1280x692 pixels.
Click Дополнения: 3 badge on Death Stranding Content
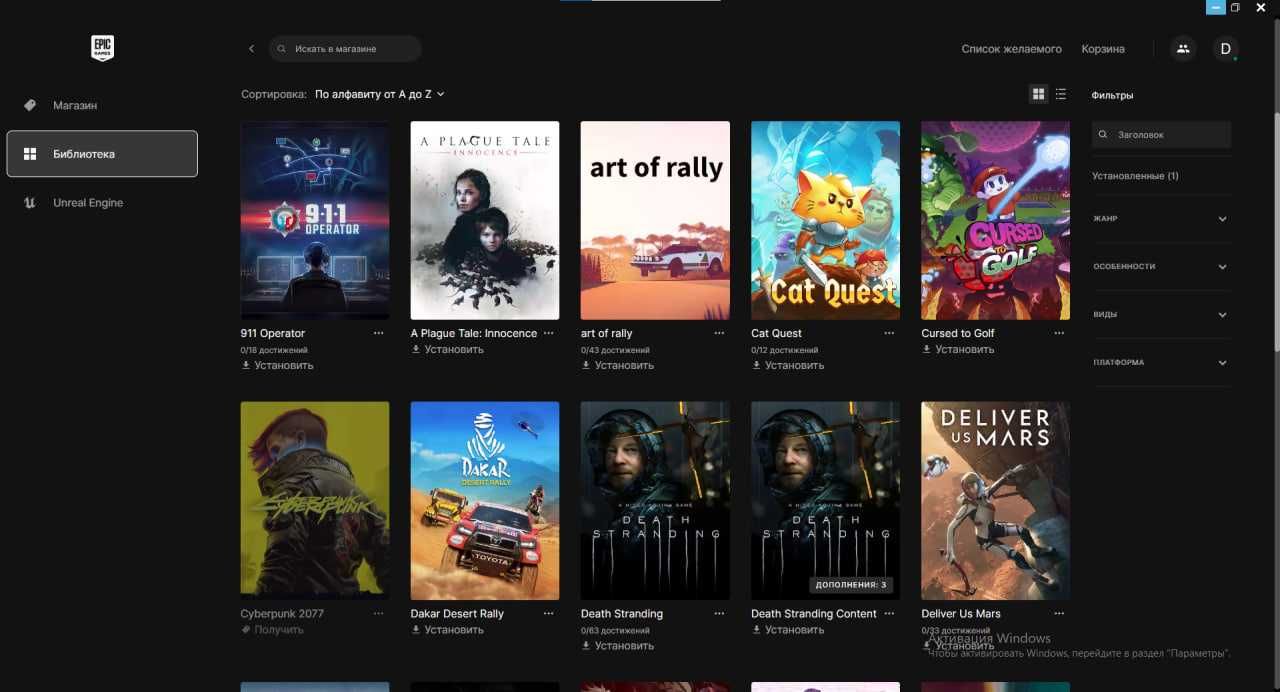point(851,584)
